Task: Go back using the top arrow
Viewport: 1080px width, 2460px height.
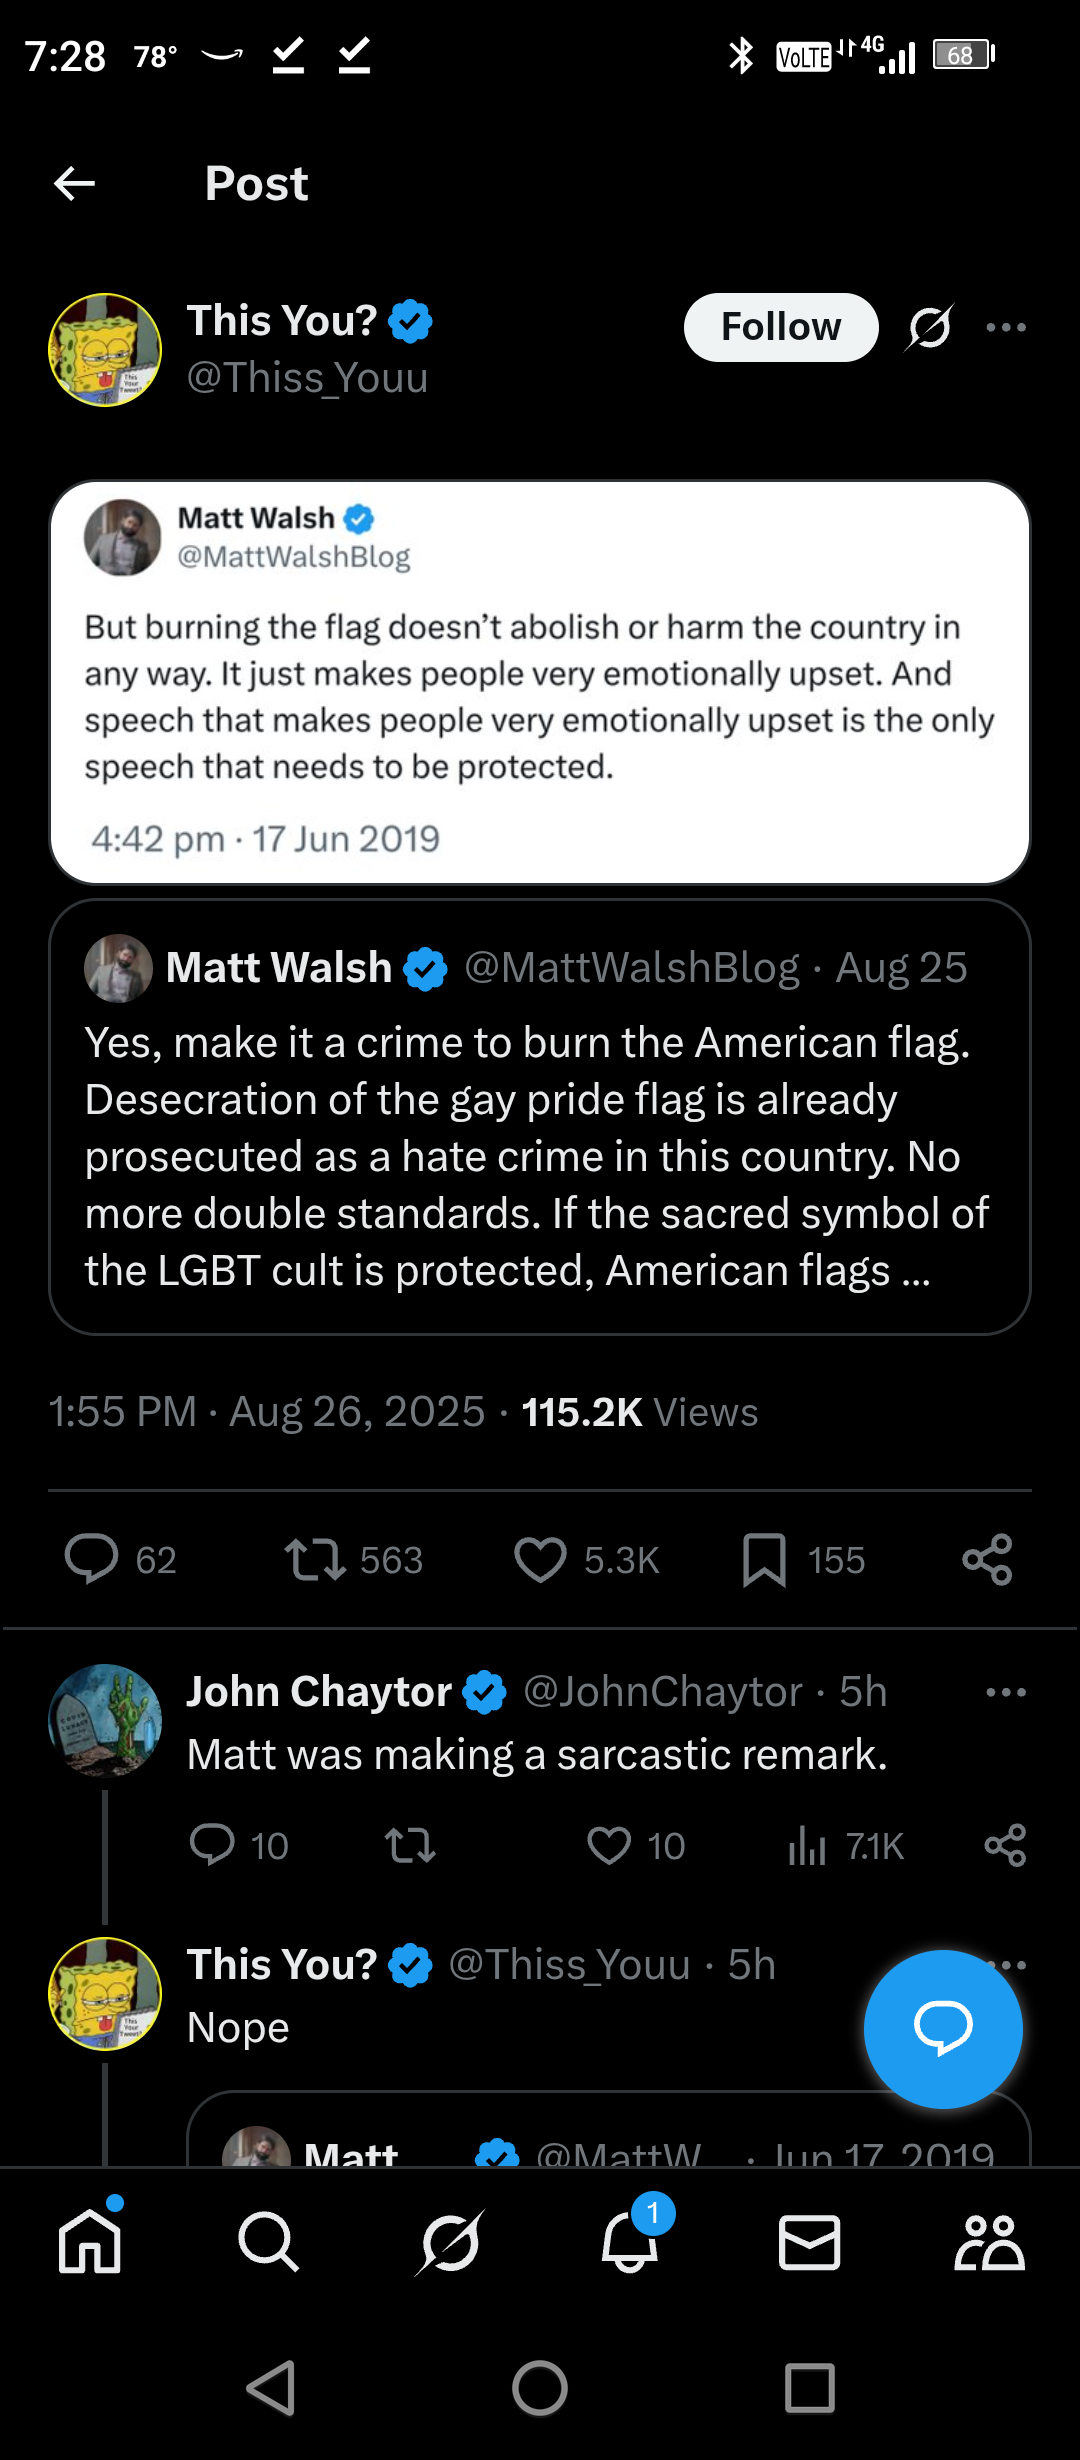Action: tap(74, 183)
